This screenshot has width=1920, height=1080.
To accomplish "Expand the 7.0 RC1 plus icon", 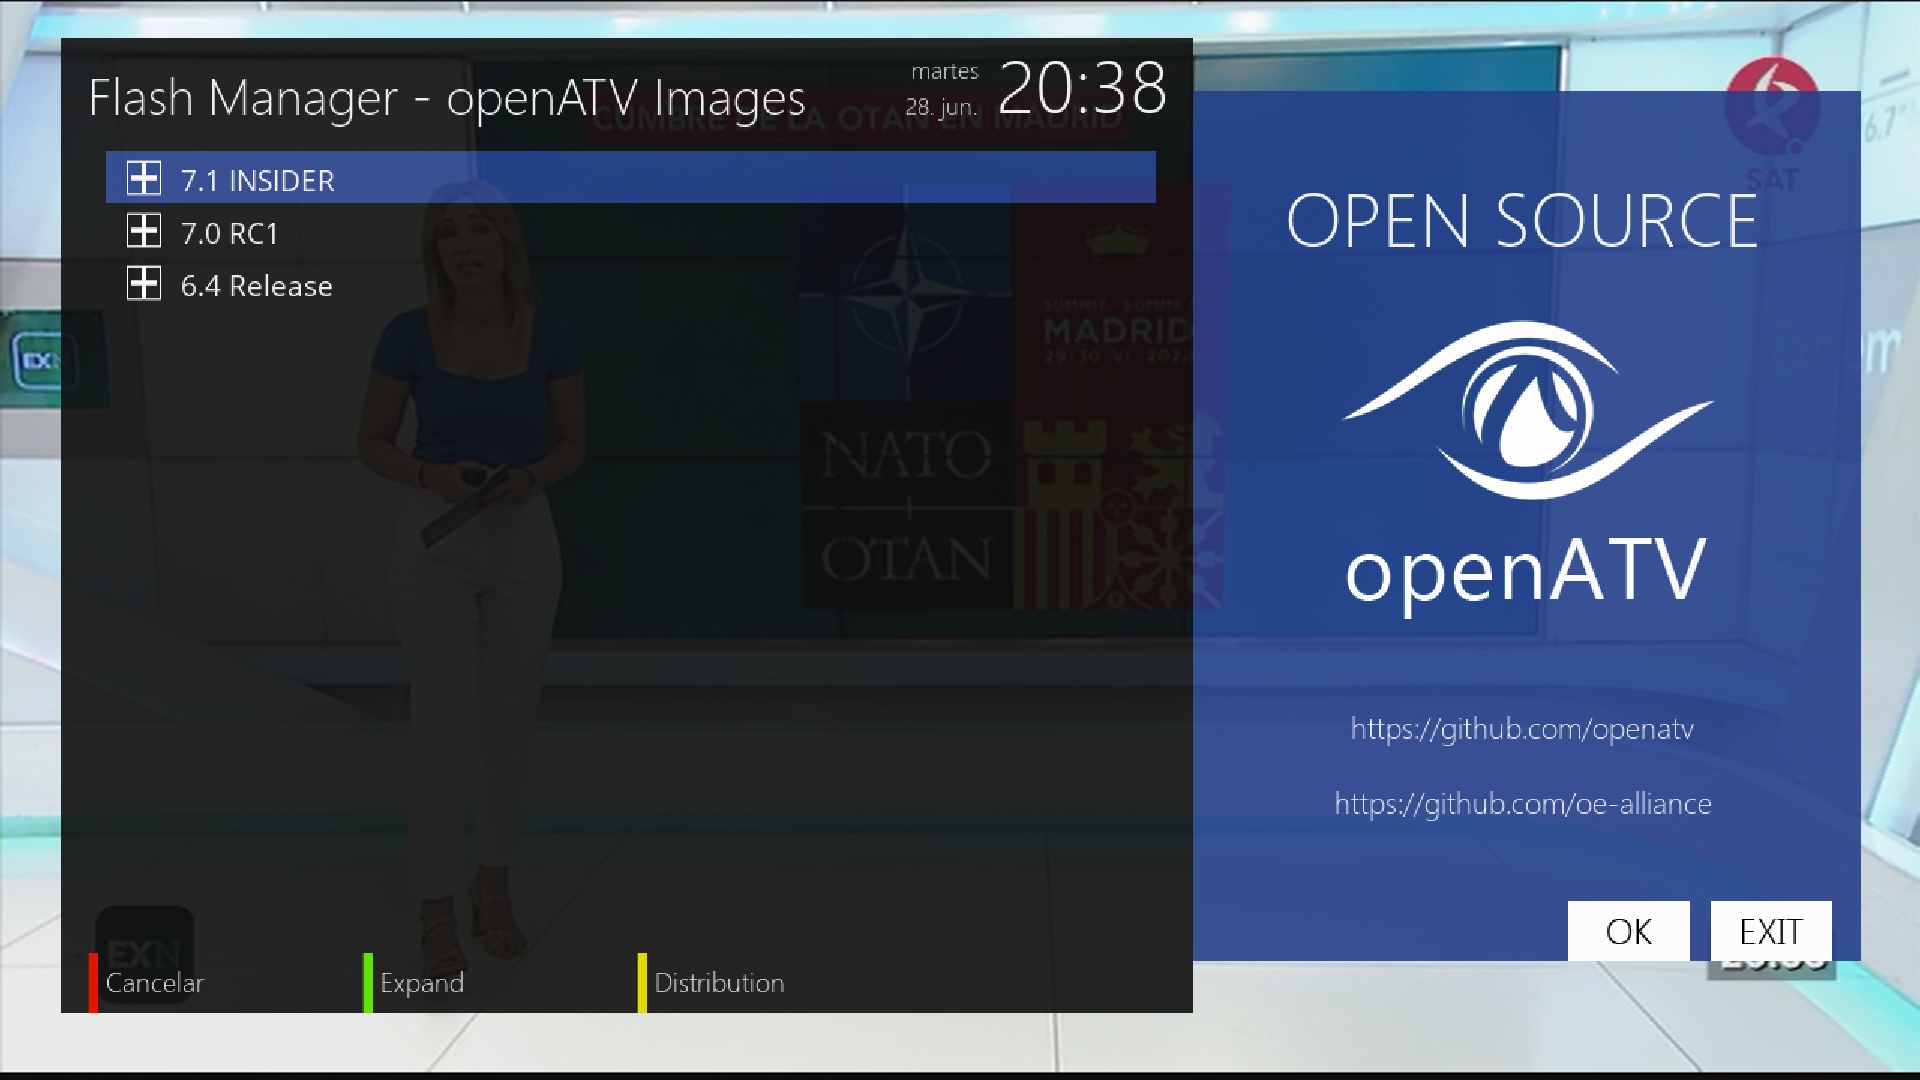I will tap(144, 232).
